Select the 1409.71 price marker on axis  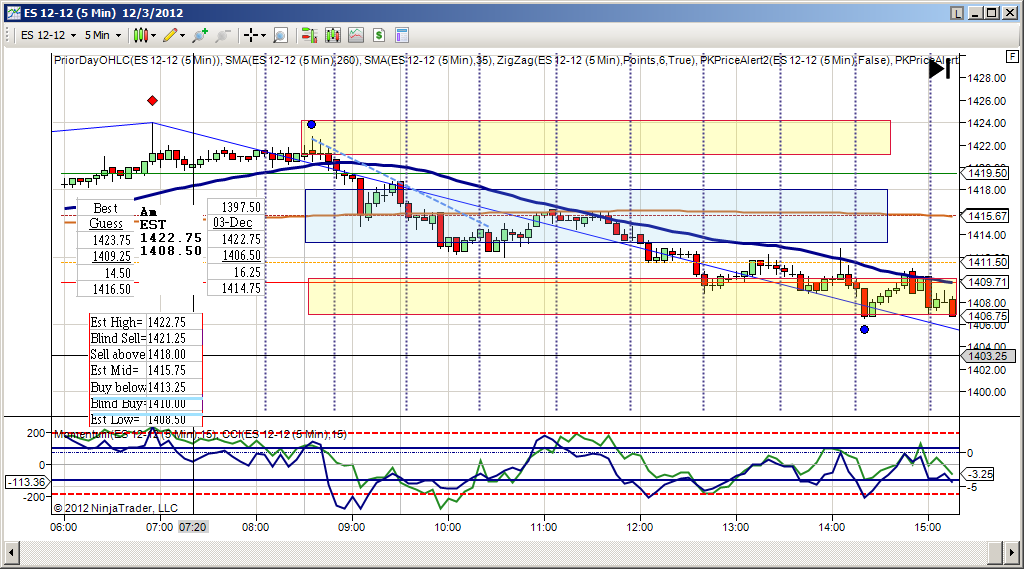(x=987, y=282)
